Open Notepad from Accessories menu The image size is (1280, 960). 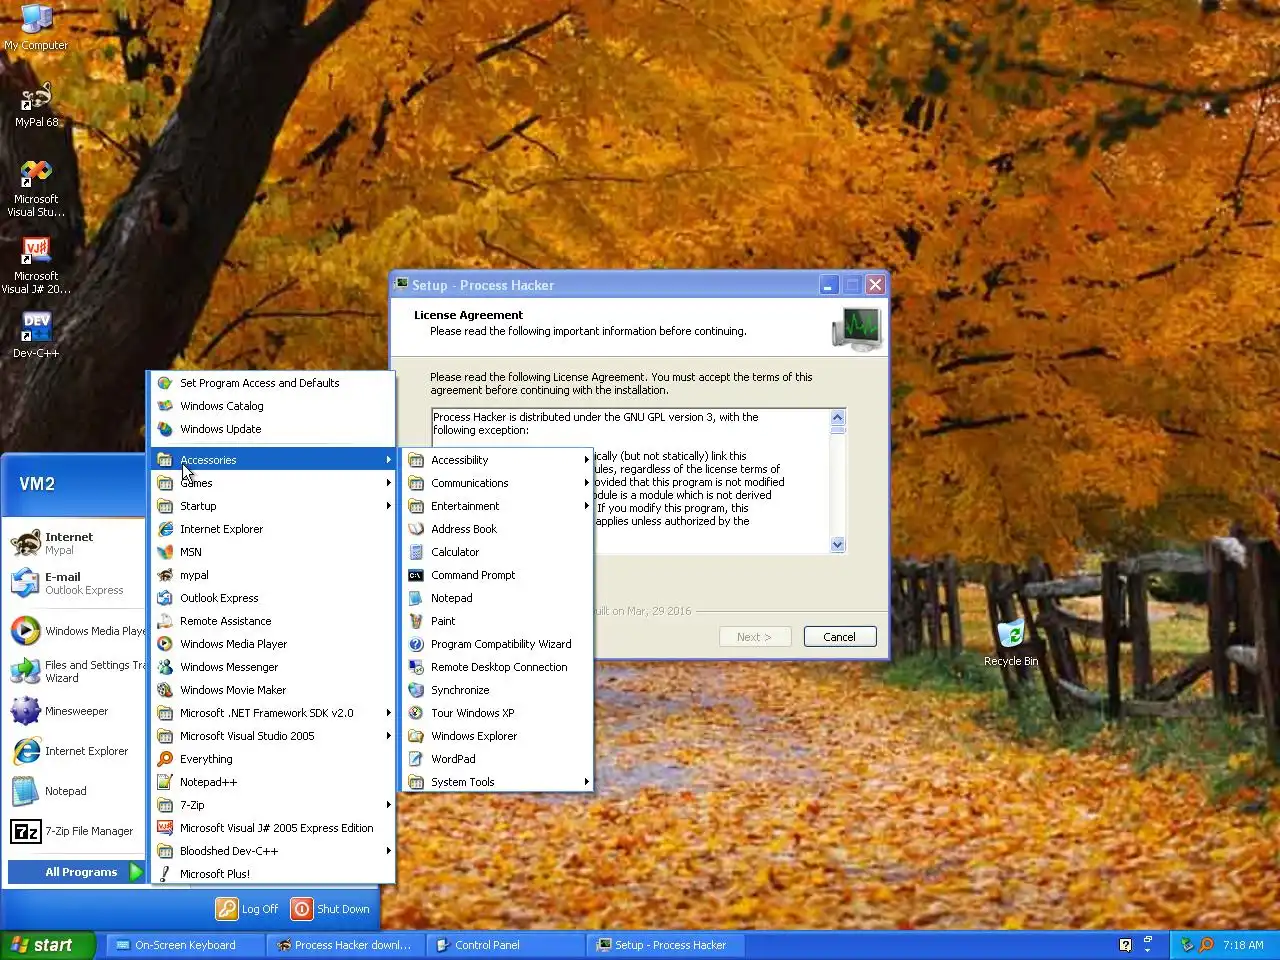coord(498,598)
